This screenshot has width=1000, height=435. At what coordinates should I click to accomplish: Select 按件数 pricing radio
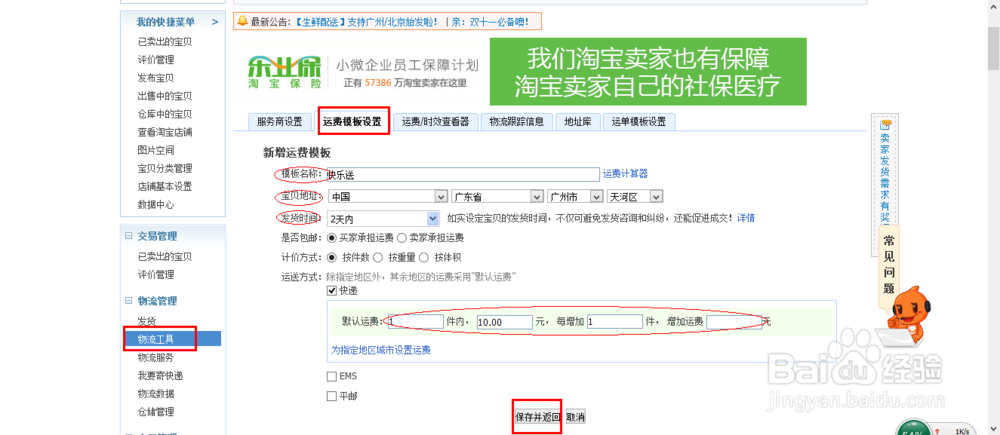coord(331,258)
